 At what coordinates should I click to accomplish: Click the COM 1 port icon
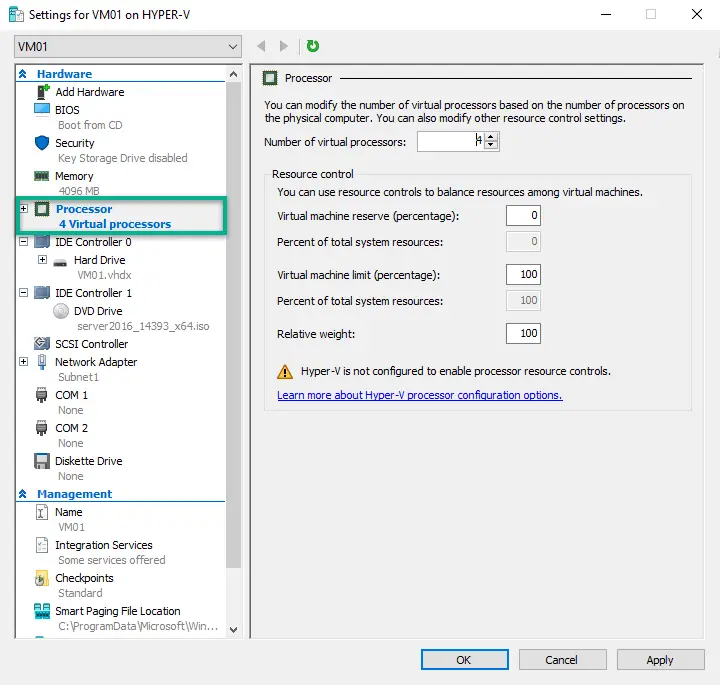click(42, 395)
